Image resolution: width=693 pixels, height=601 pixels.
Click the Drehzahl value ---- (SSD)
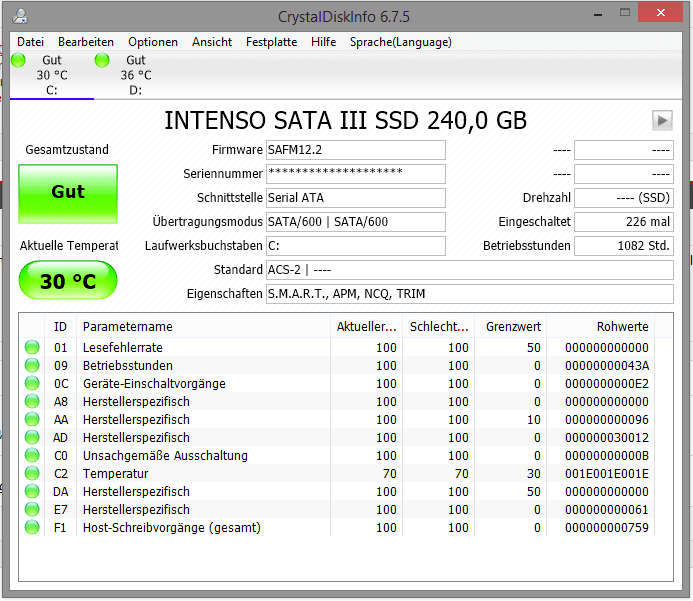click(624, 198)
